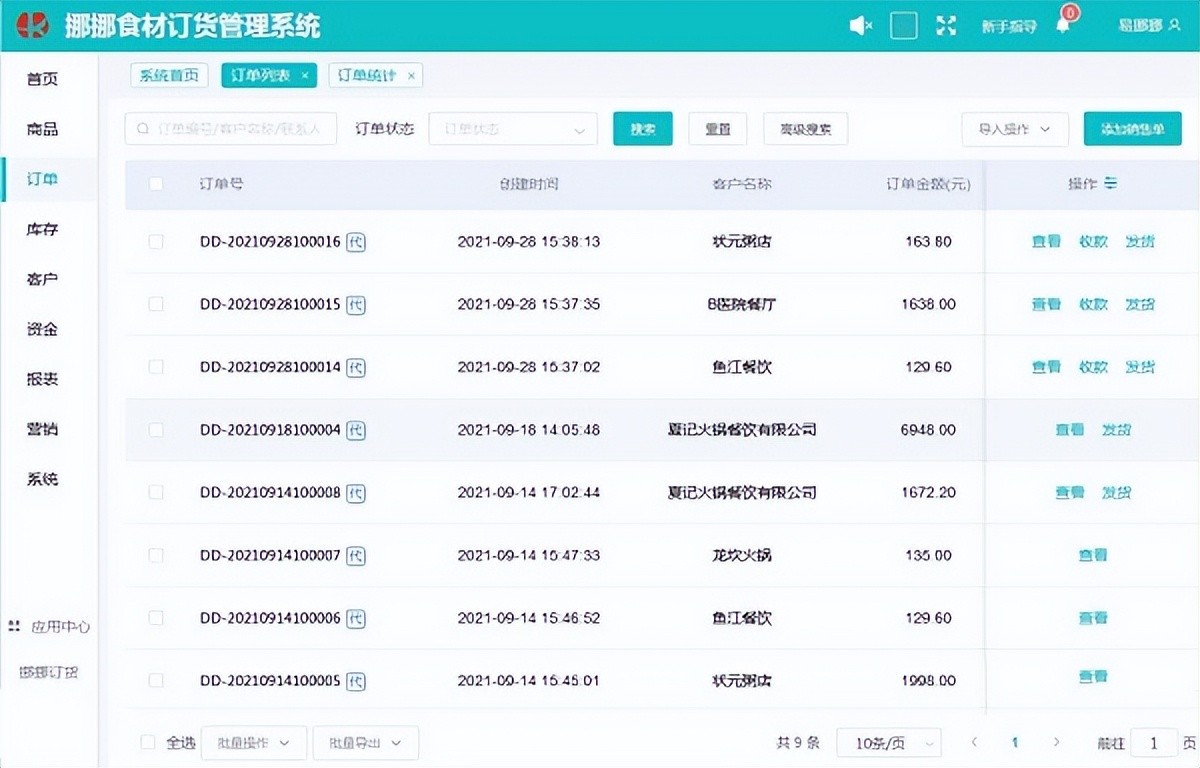The height and width of the screenshot is (768, 1200).
Task: Tick the select-all checkbox in the table header
Action: click(x=156, y=184)
